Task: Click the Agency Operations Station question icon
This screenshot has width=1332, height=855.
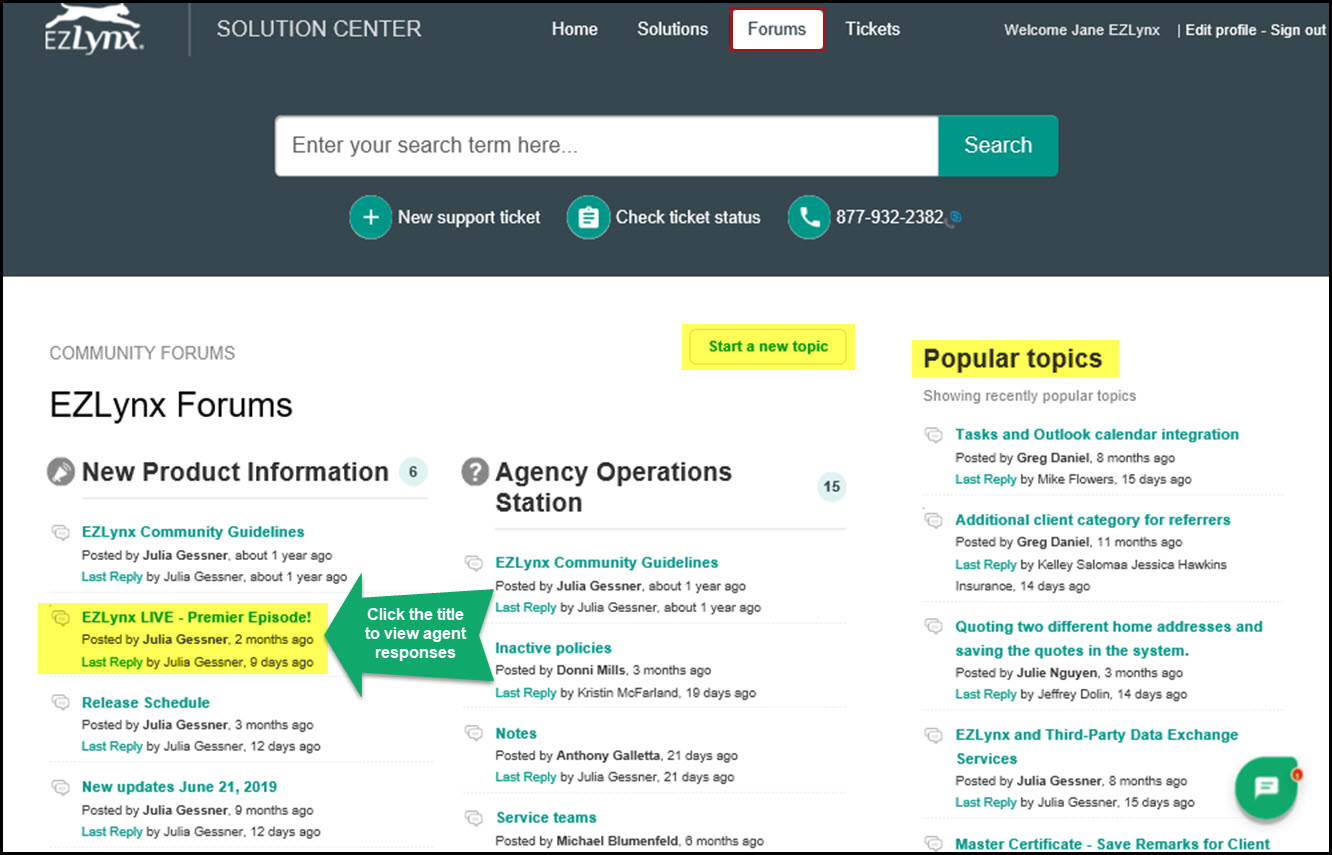Action: pos(475,472)
